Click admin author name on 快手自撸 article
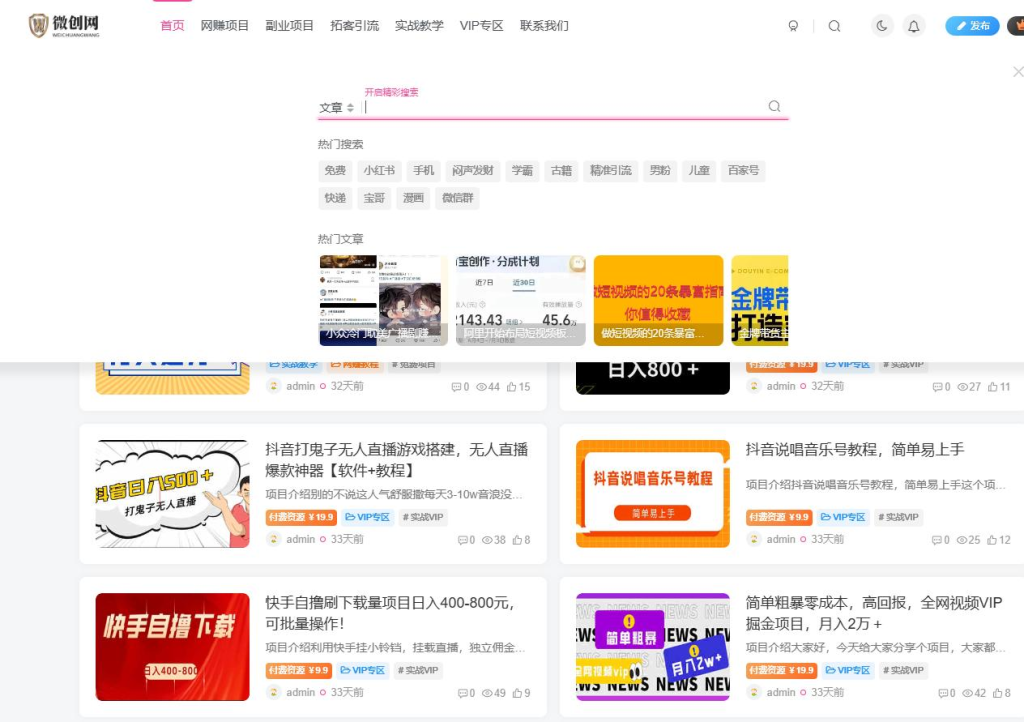This screenshot has height=722, width=1024. point(300,692)
